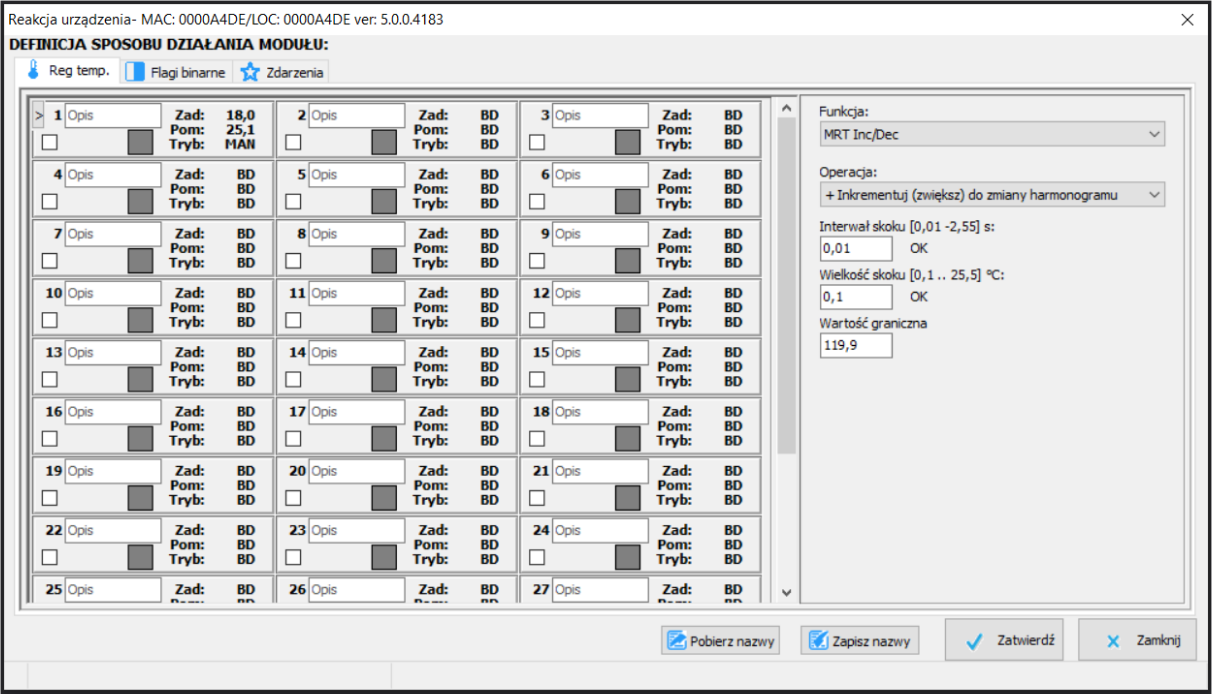
Task: Close the Reakcja urządzenia window
Action: coord(1187,19)
